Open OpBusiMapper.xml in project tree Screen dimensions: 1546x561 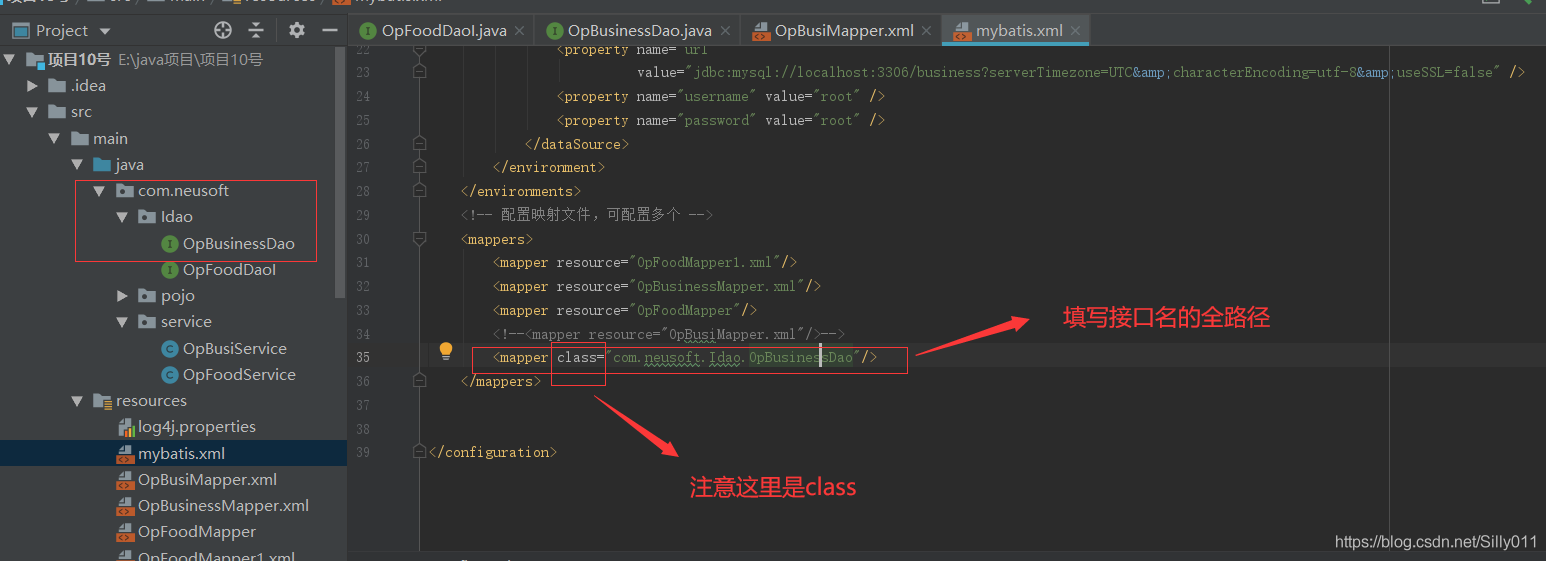coord(207,479)
